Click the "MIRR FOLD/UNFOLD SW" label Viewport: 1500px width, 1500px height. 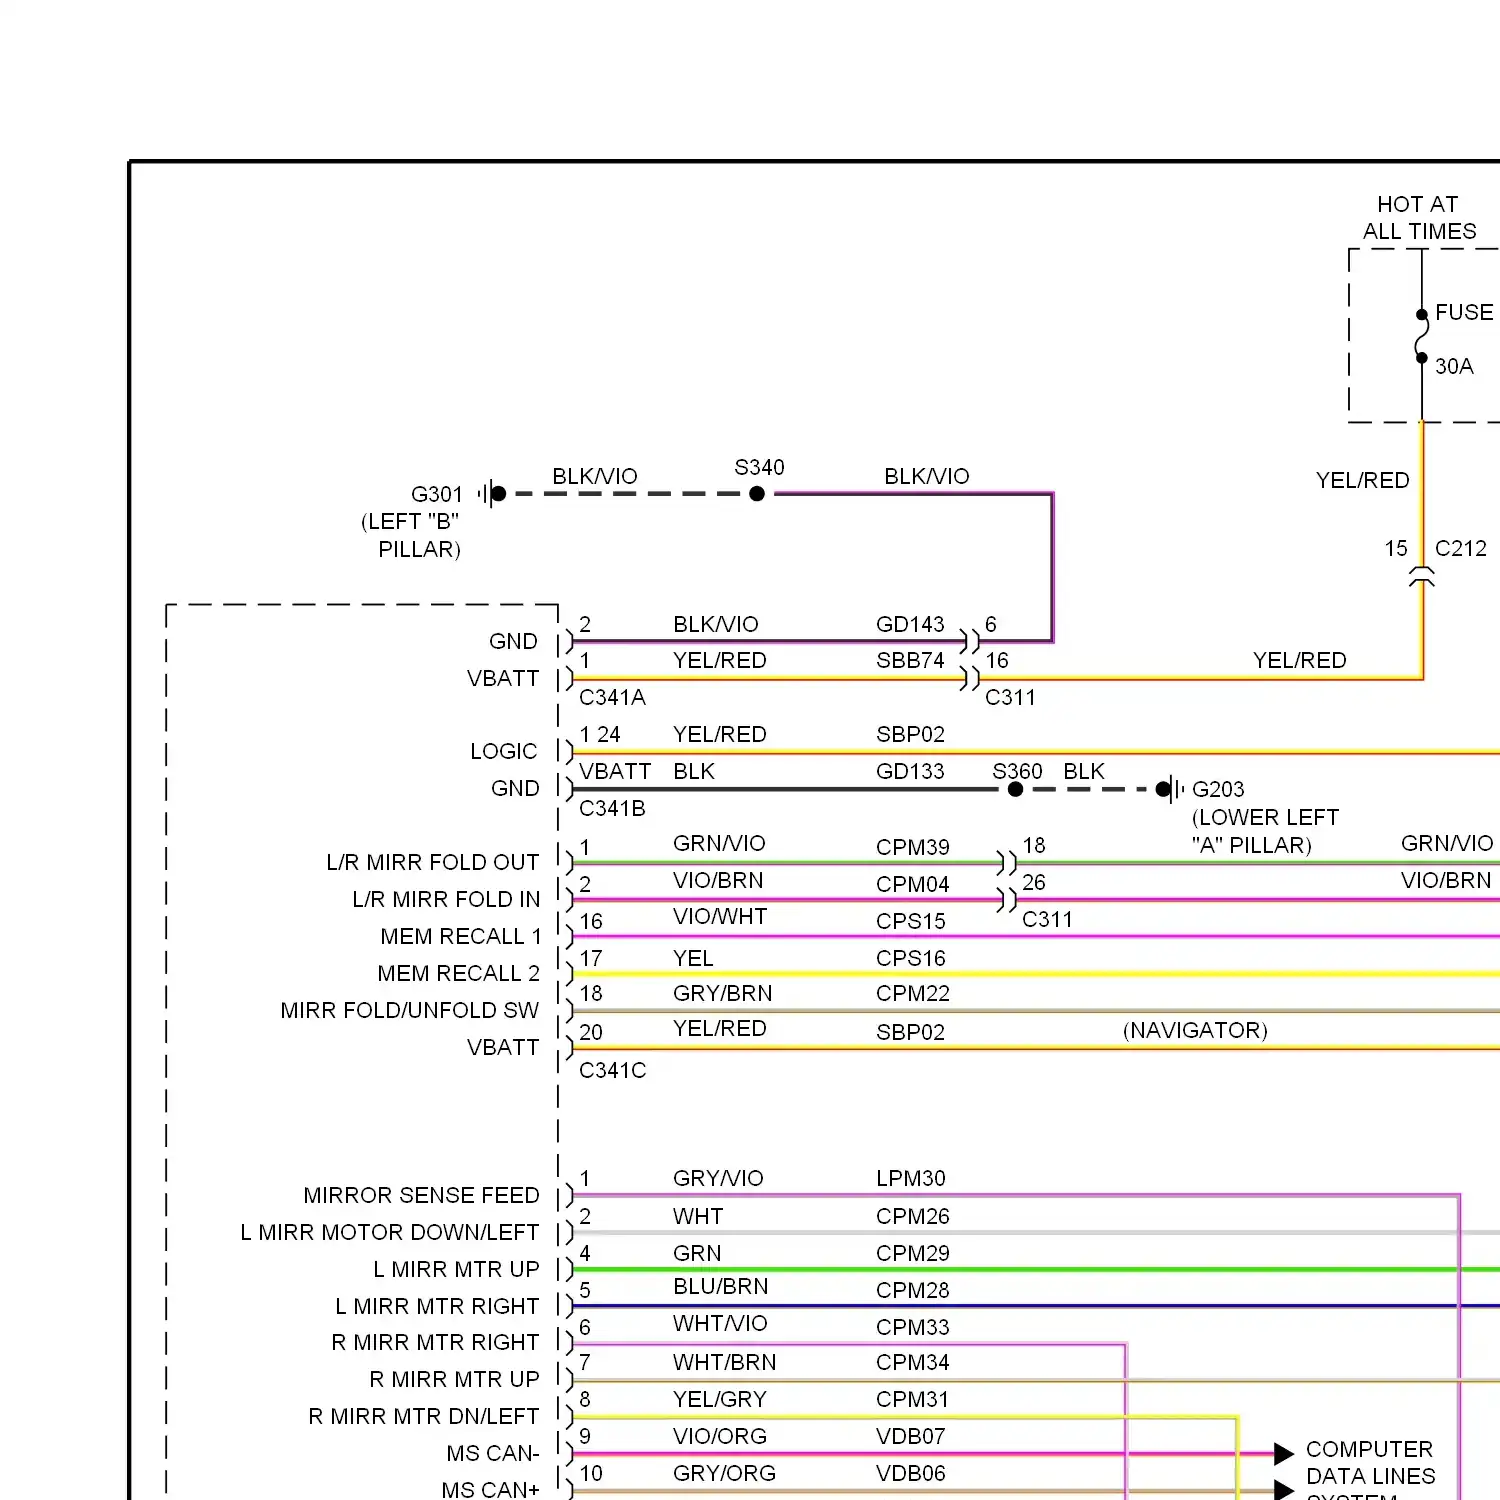(x=409, y=1010)
